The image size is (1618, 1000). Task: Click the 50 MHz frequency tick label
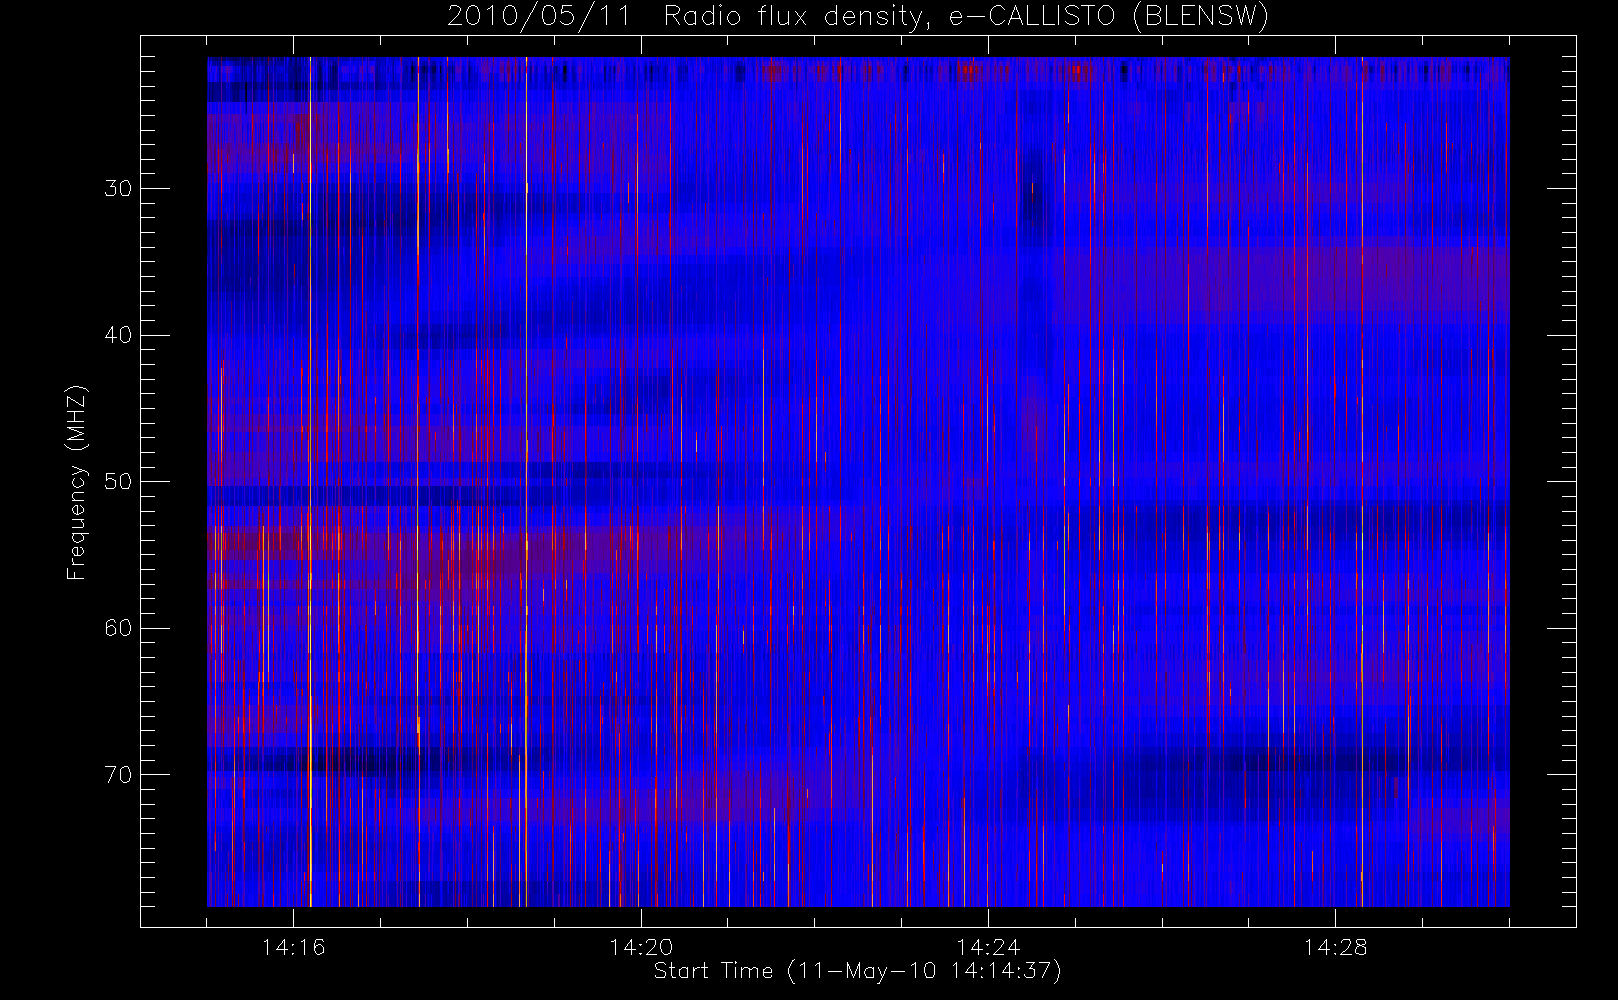(118, 482)
